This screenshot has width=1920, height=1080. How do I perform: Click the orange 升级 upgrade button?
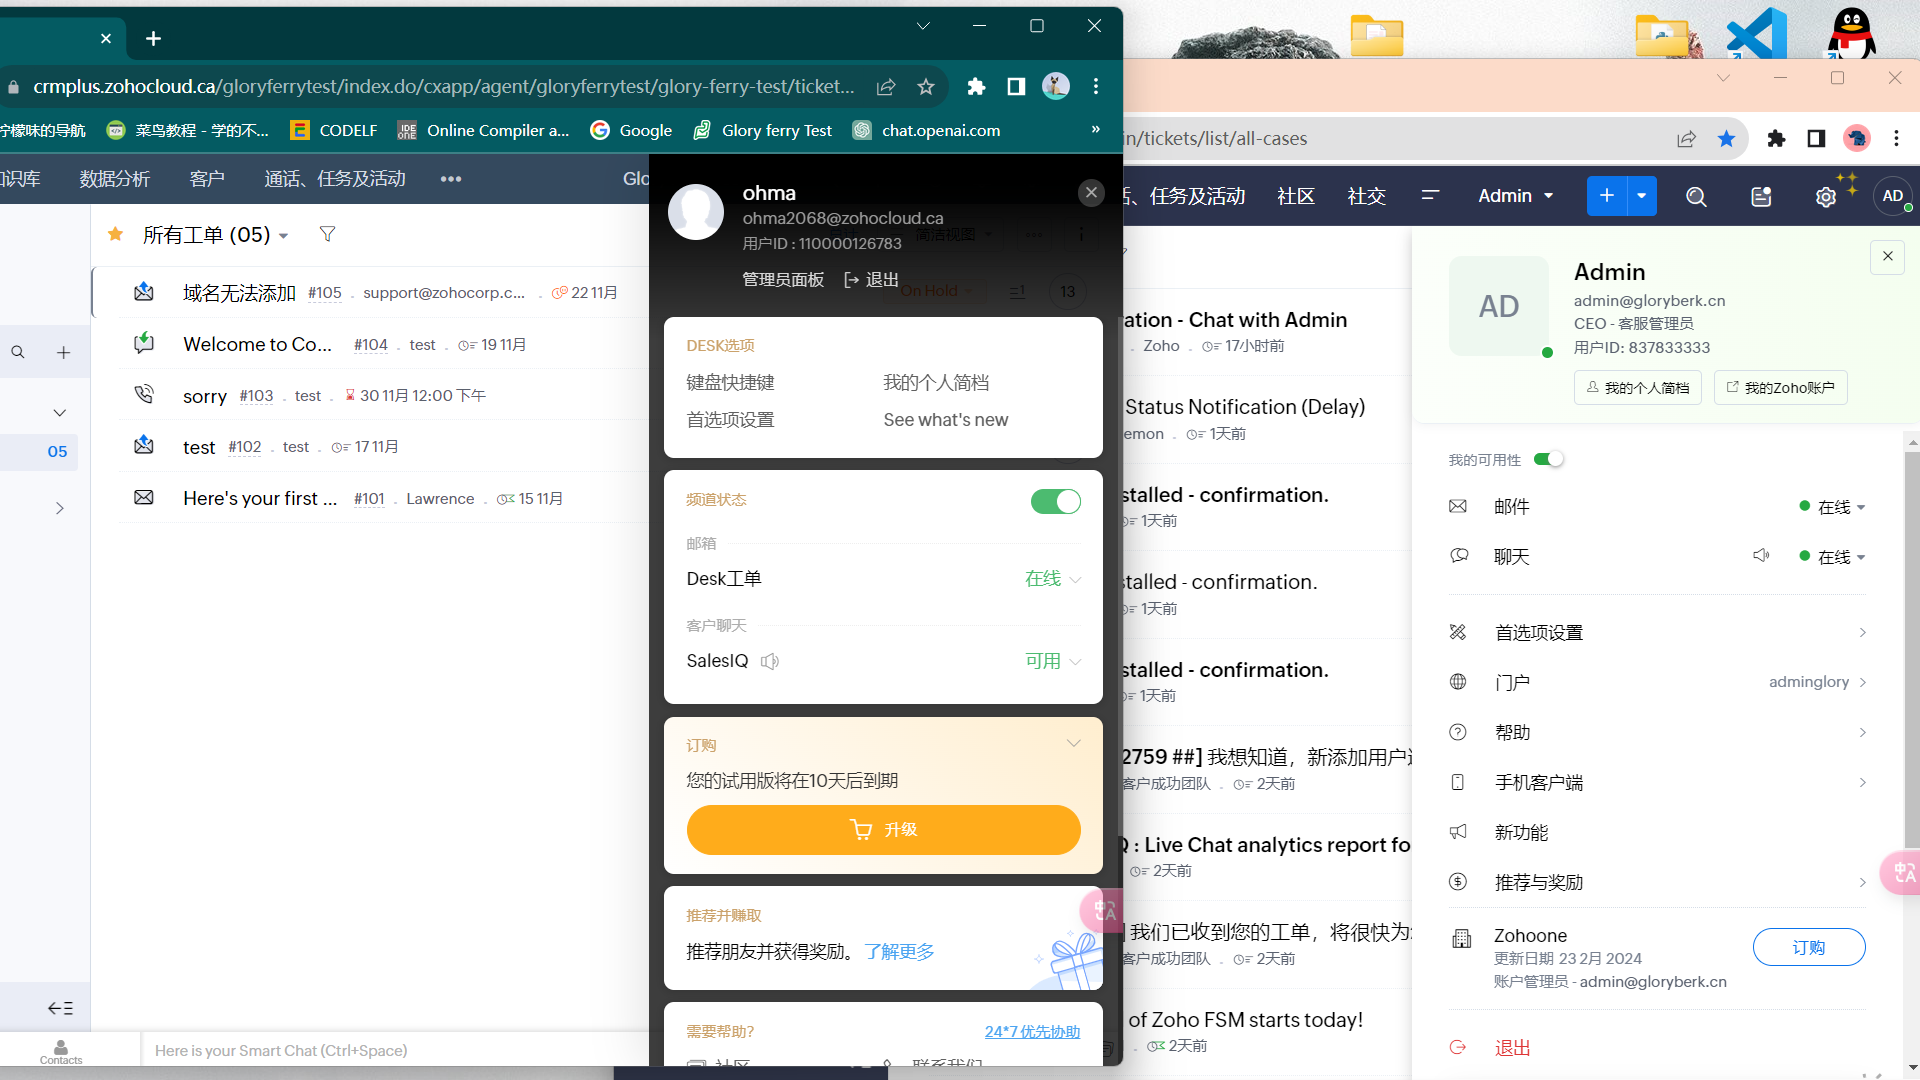(x=884, y=830)
